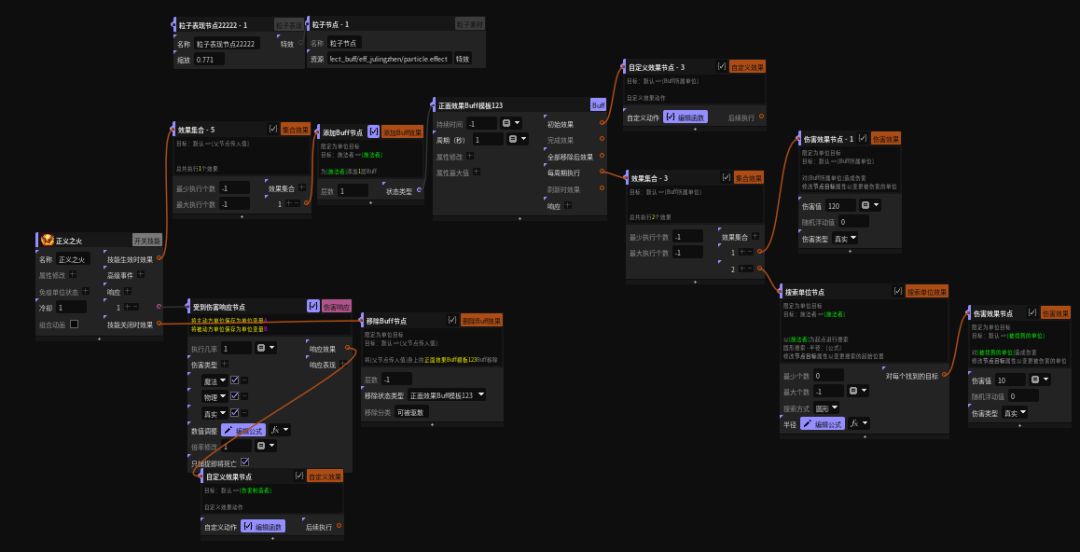Open the value type dropdown beside 伤害值 120
The width and height of the screenshot is (1080, 552).
point(871,205)
